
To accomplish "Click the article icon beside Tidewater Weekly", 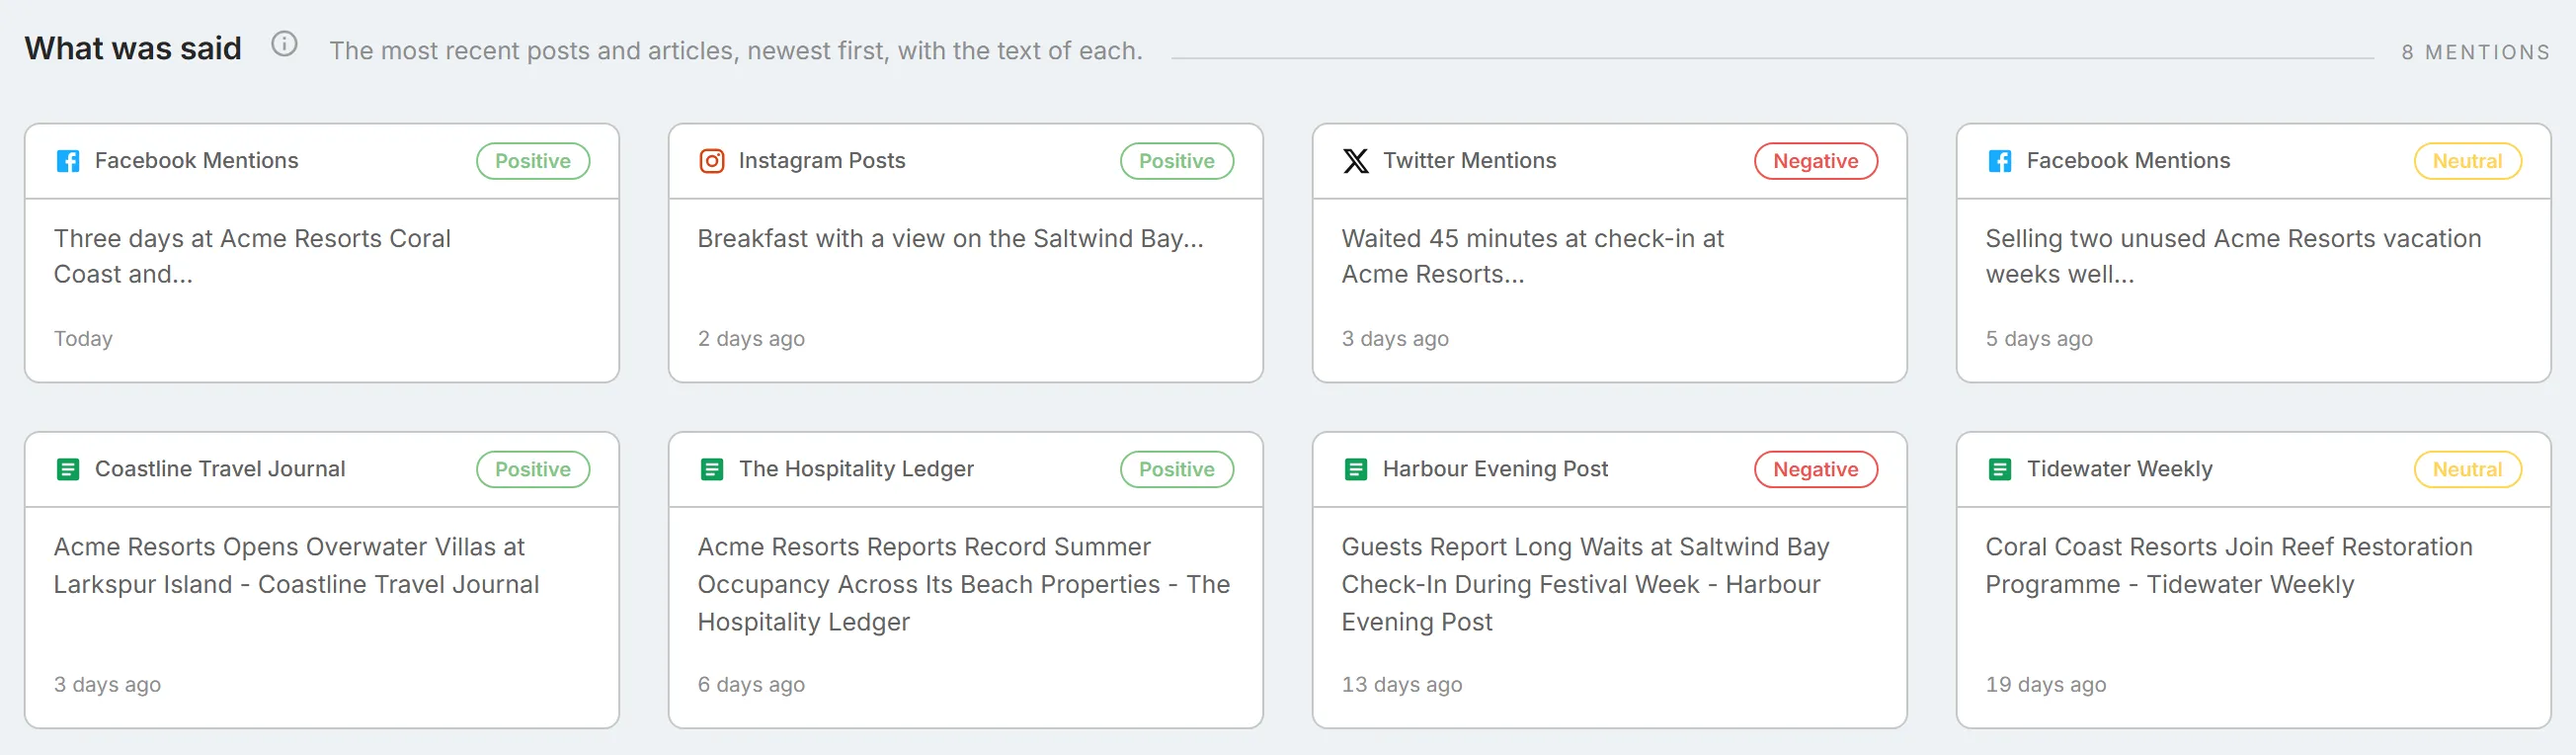I will click(x=2000, y=469).
